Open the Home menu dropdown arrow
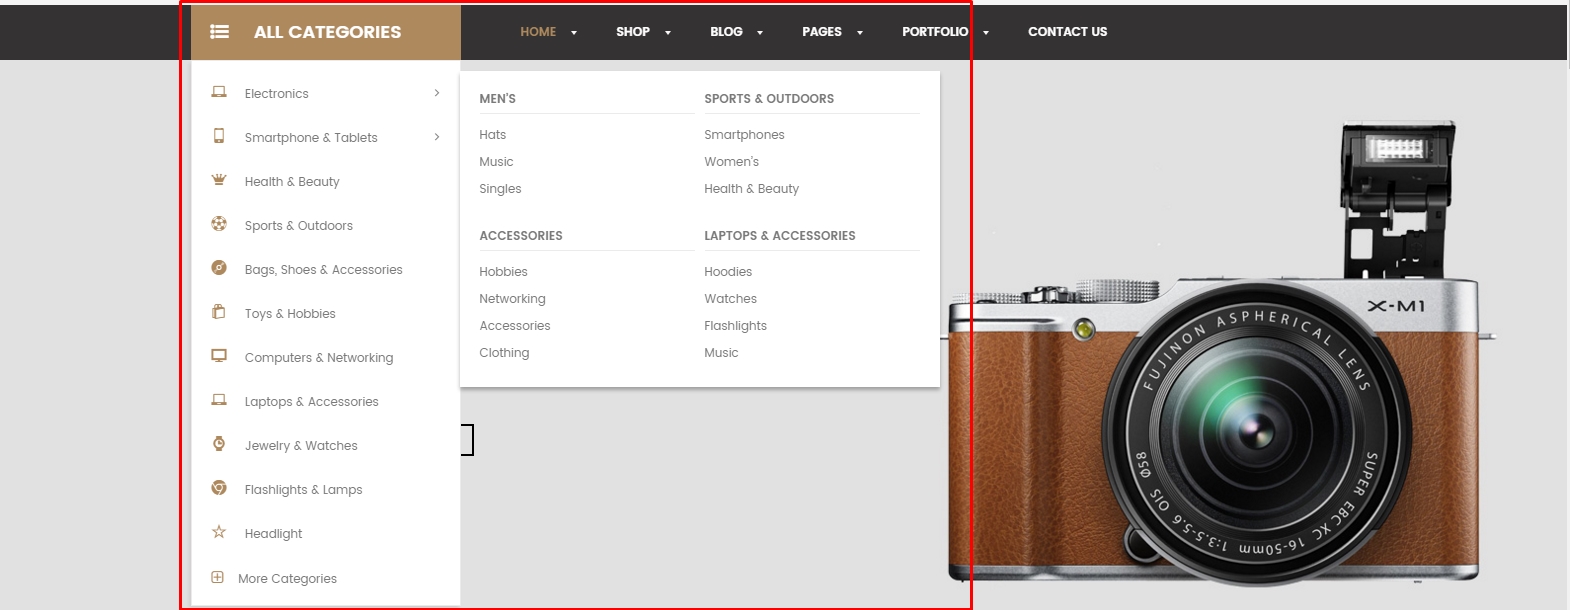 pos(574,33)
